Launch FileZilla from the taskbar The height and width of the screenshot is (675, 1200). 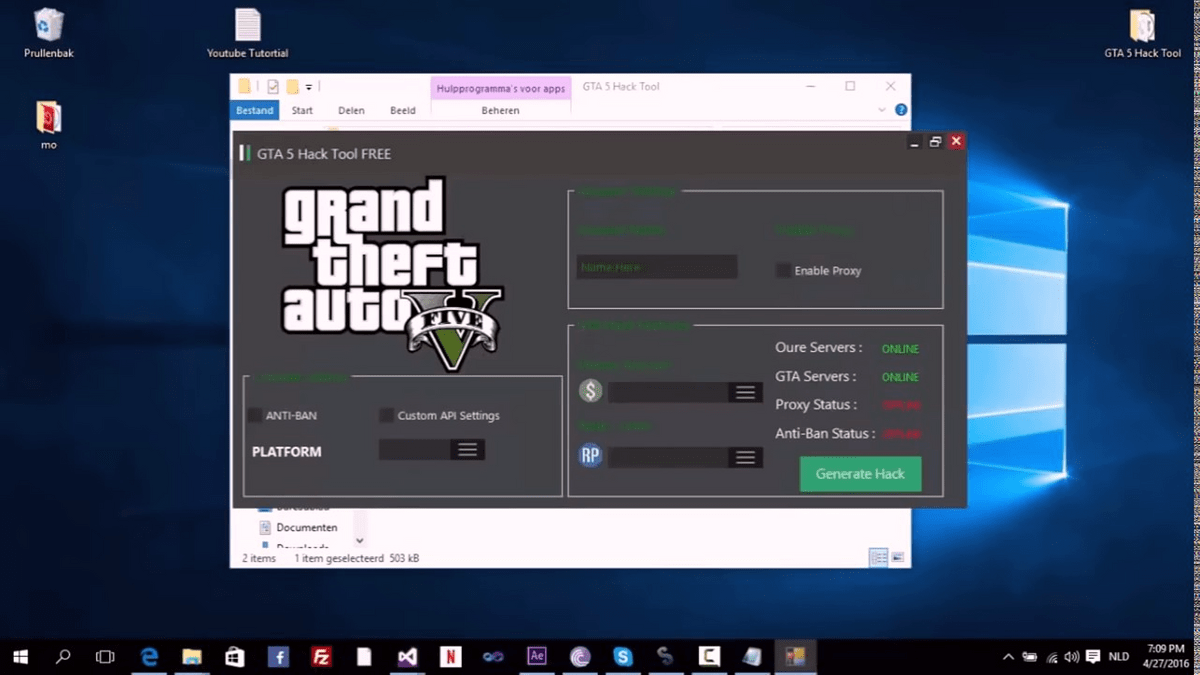point(321,657)
